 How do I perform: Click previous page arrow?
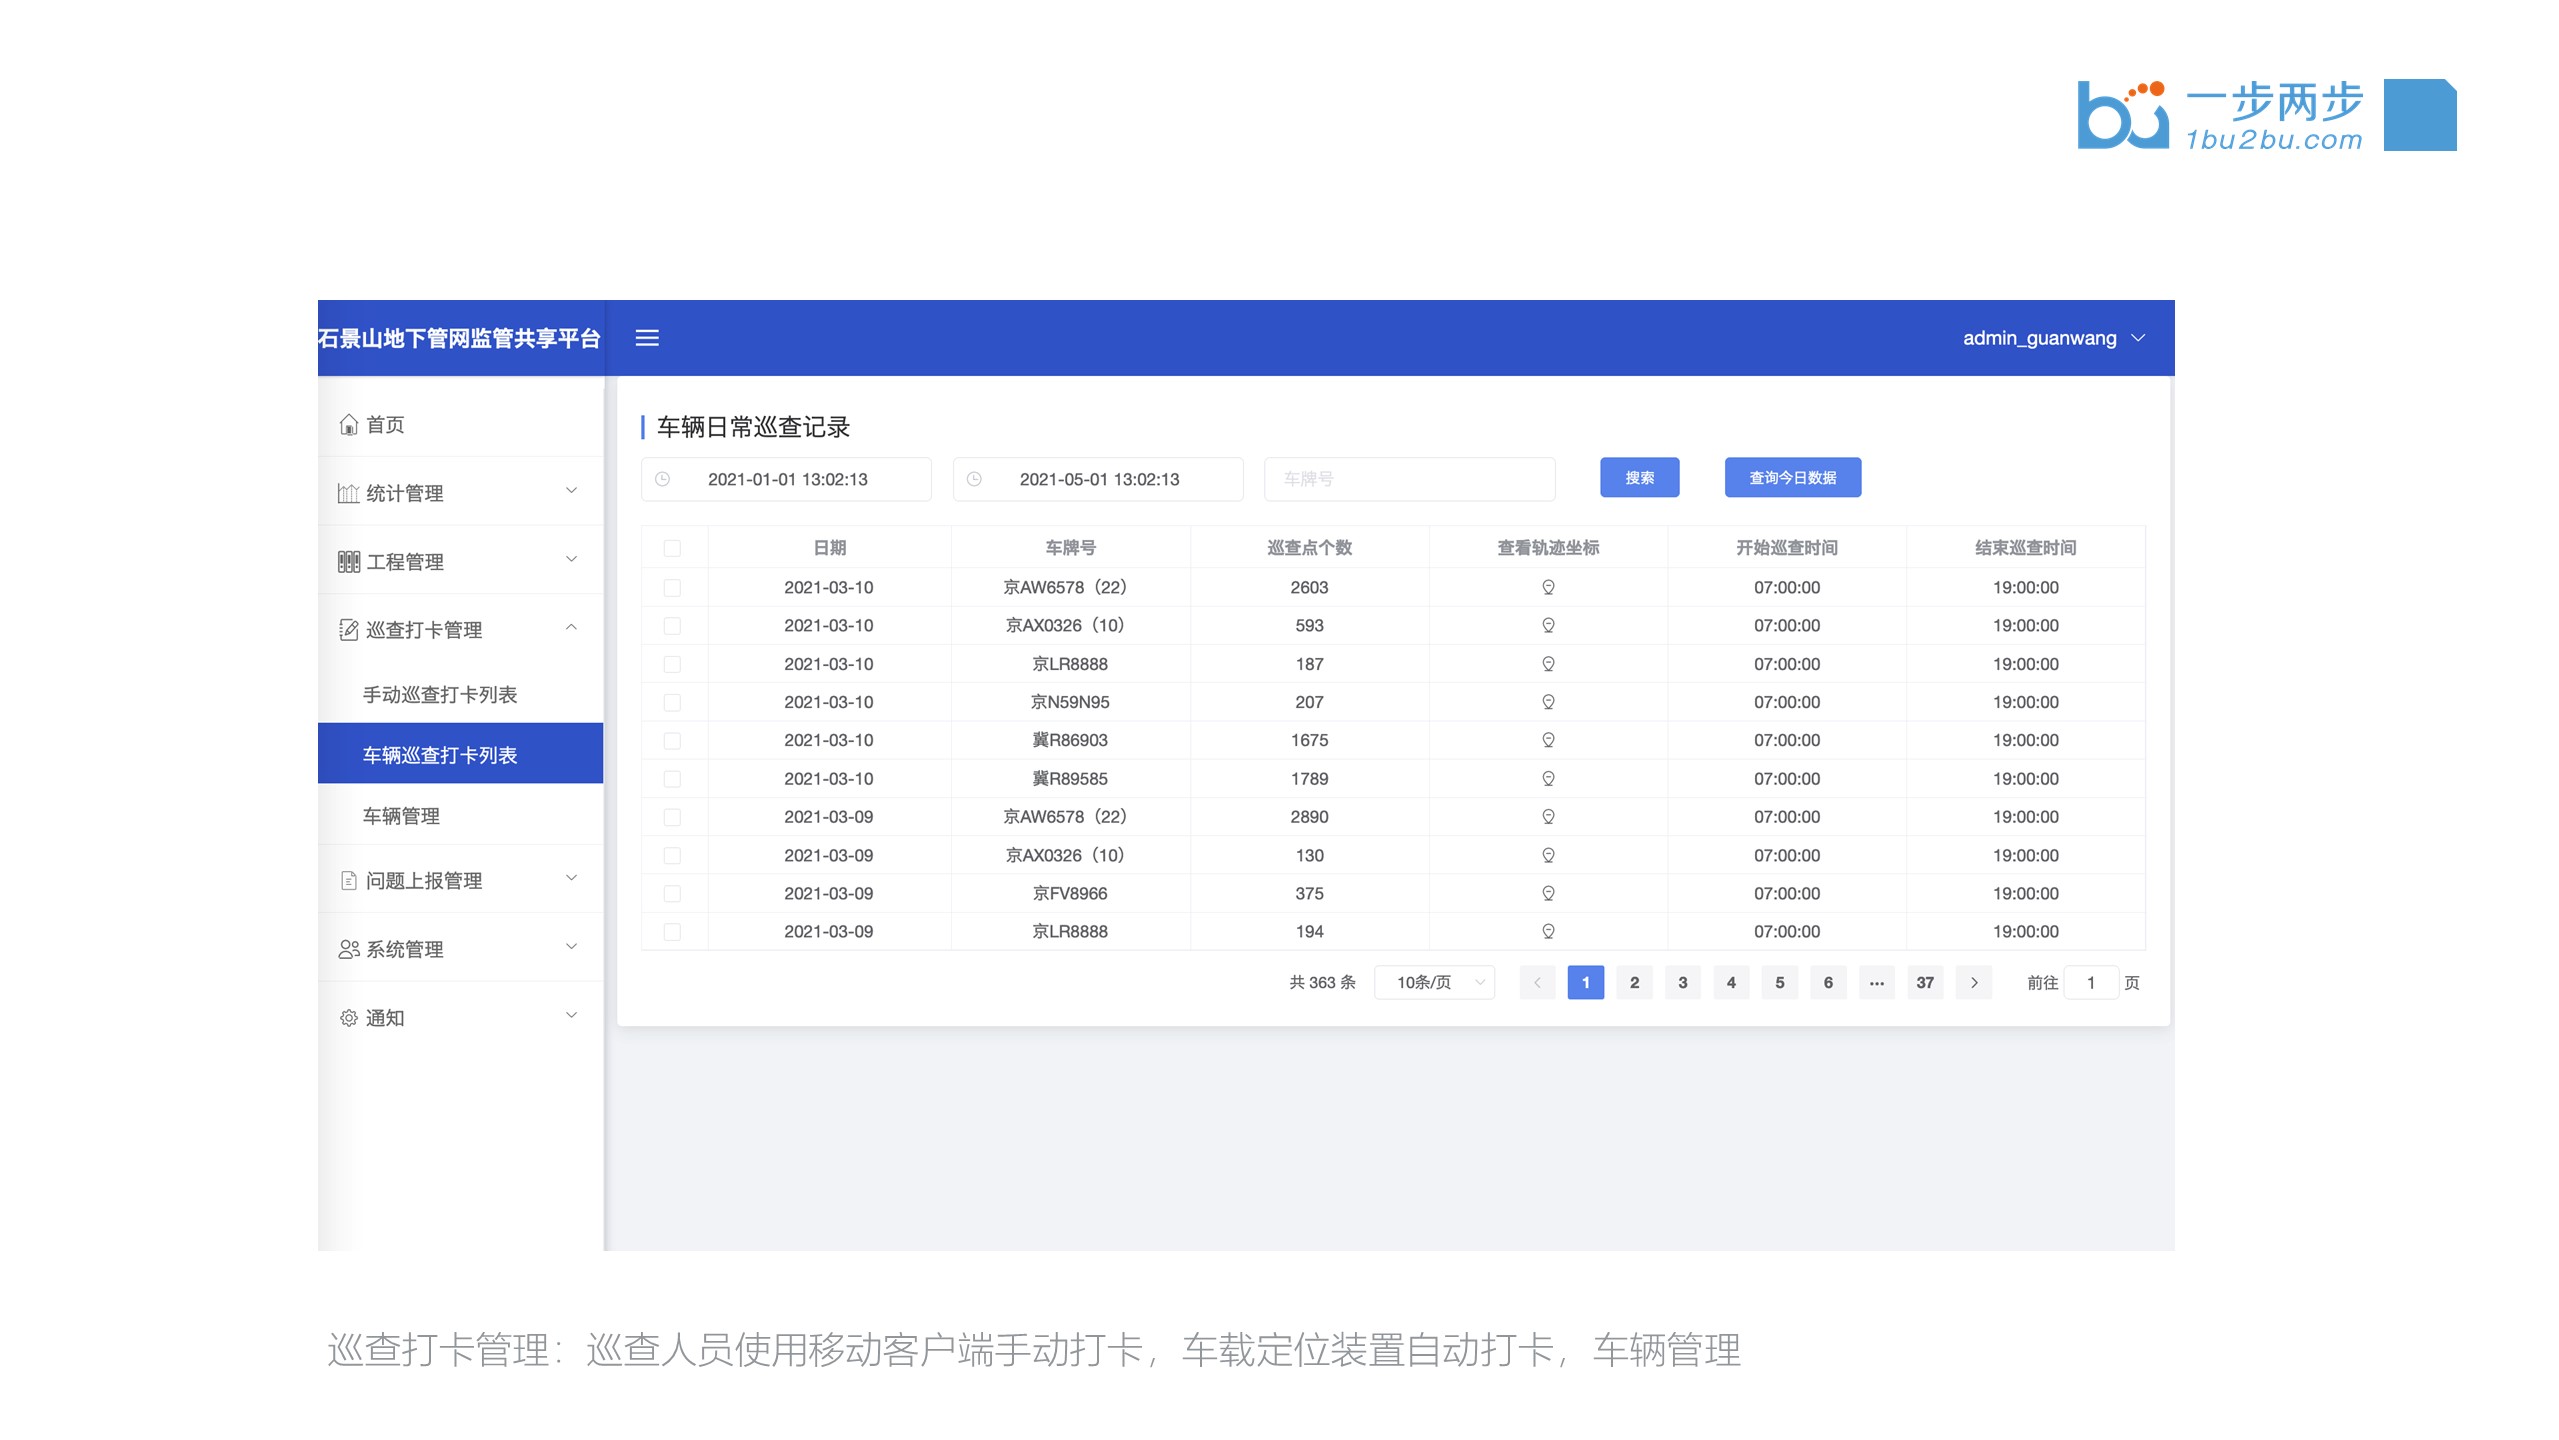(x=1537, y=983)
